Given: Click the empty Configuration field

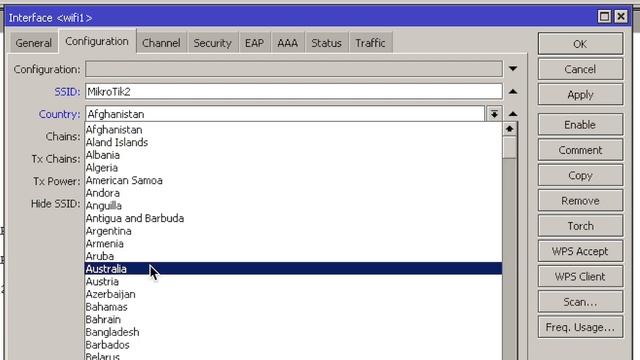Looking at the screenshot, I should (x=293, y=69).
